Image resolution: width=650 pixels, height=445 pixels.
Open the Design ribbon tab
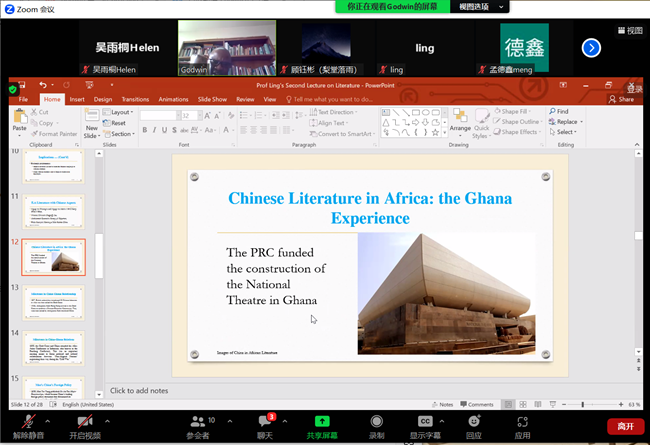[x=103, y=99]
